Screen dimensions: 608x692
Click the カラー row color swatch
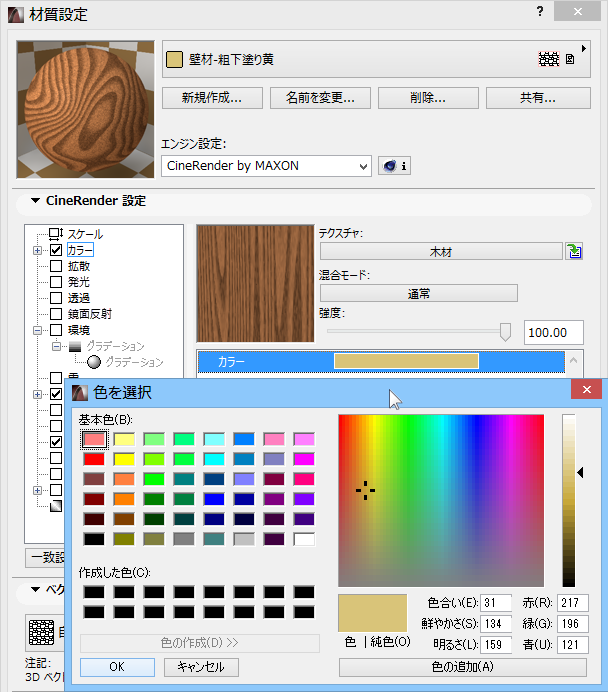[406, 361]
